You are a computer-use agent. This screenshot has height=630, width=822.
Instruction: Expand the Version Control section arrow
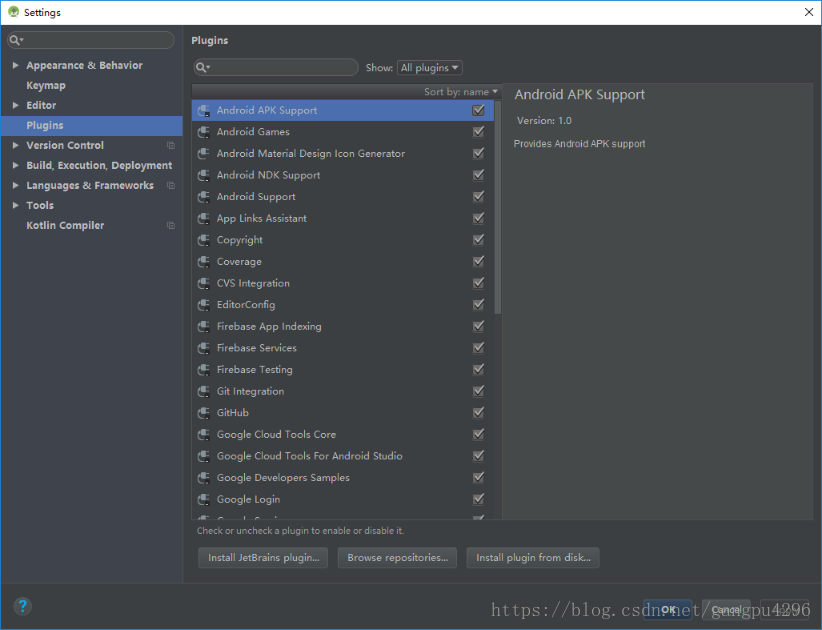pos(15,145)
